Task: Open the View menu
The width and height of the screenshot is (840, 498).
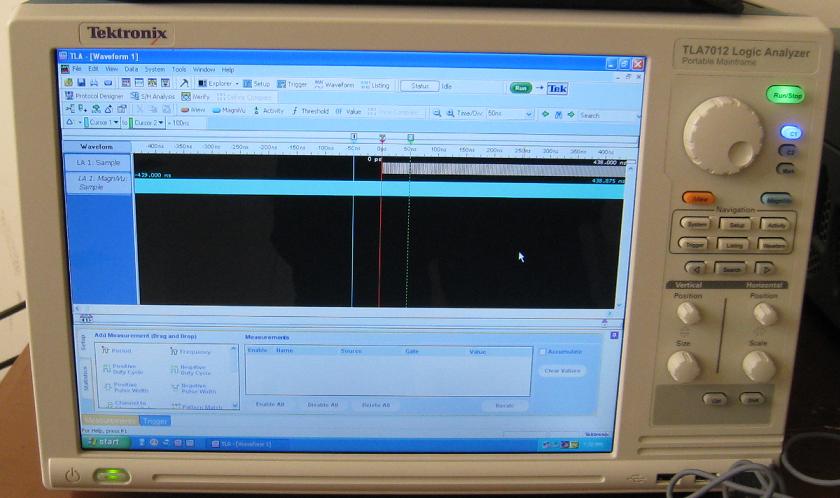Action: [111, 69]
